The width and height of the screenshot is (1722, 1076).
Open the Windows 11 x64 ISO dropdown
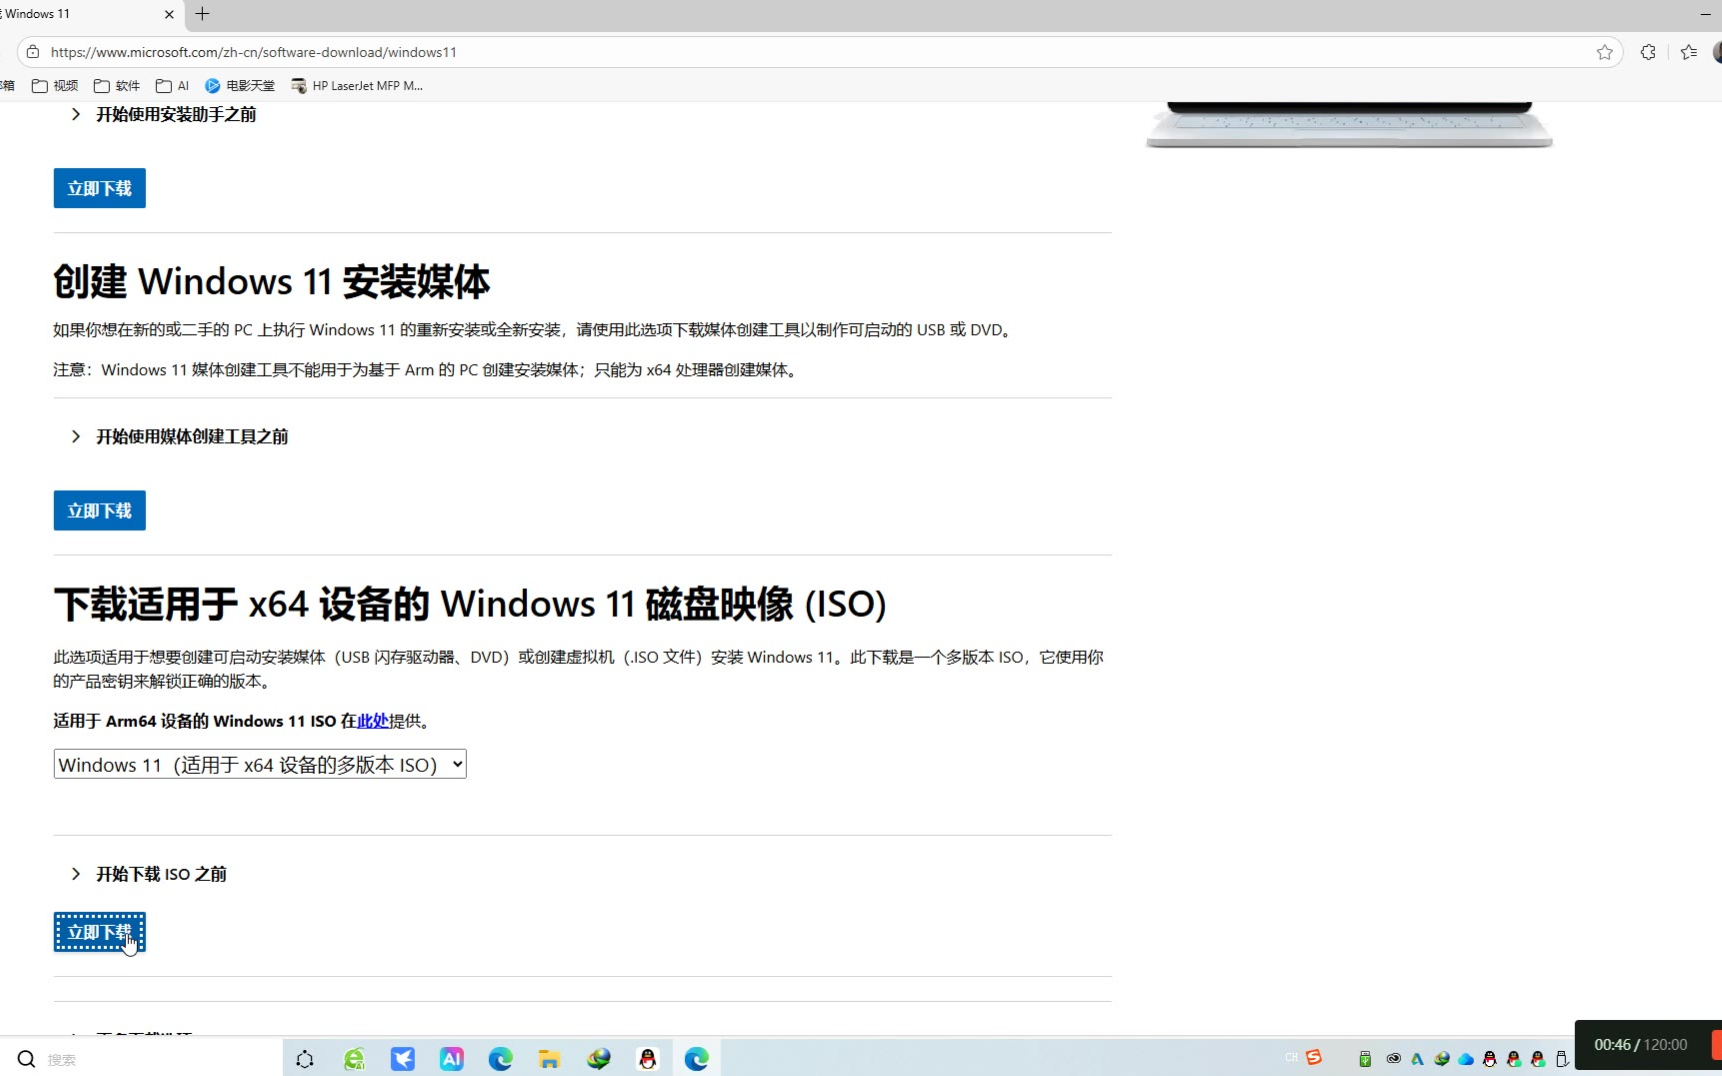(x=260, y=764)
